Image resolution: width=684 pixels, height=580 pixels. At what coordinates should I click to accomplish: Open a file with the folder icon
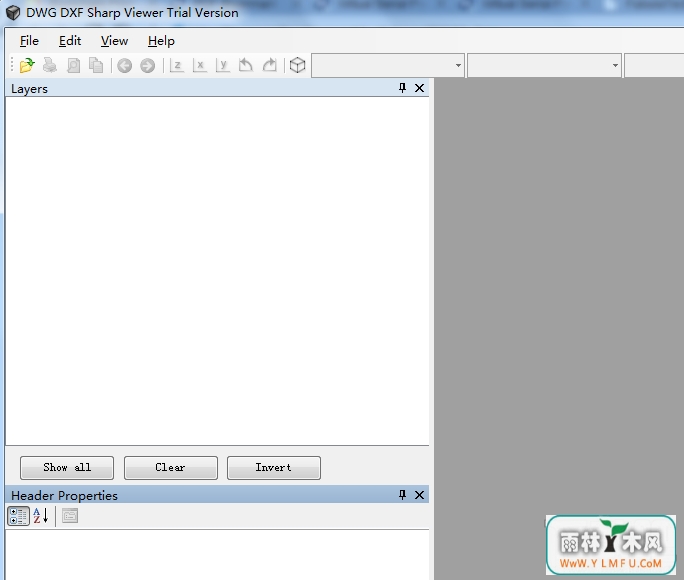27,65
